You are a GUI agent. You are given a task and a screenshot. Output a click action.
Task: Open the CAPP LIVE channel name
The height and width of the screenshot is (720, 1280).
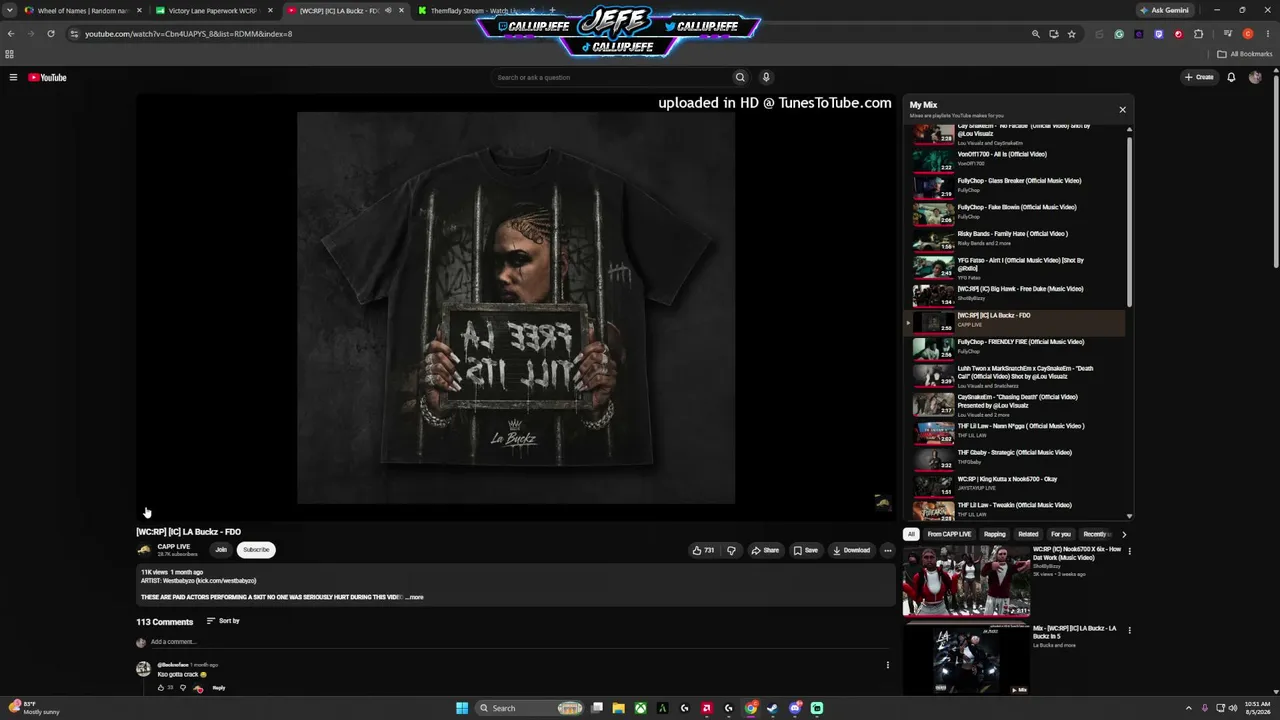[x=174, y=546]
